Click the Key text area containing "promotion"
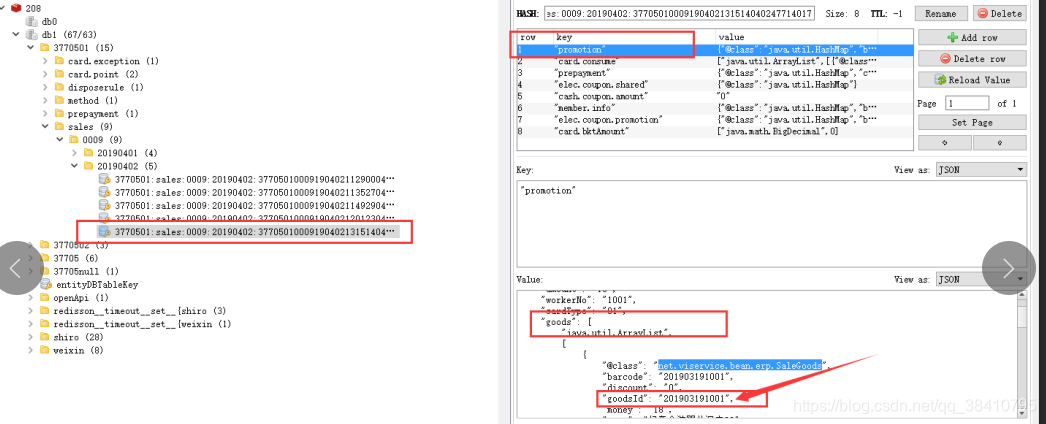Viewport: 1046px width, 424px height. [x=771, y=224]
